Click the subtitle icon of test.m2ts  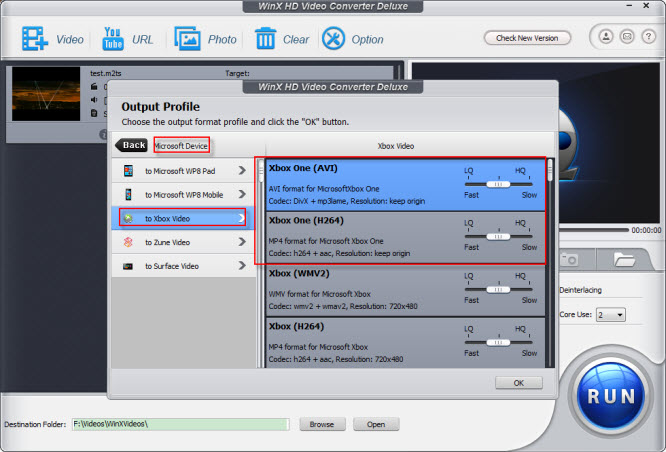[x=94, y=113]
